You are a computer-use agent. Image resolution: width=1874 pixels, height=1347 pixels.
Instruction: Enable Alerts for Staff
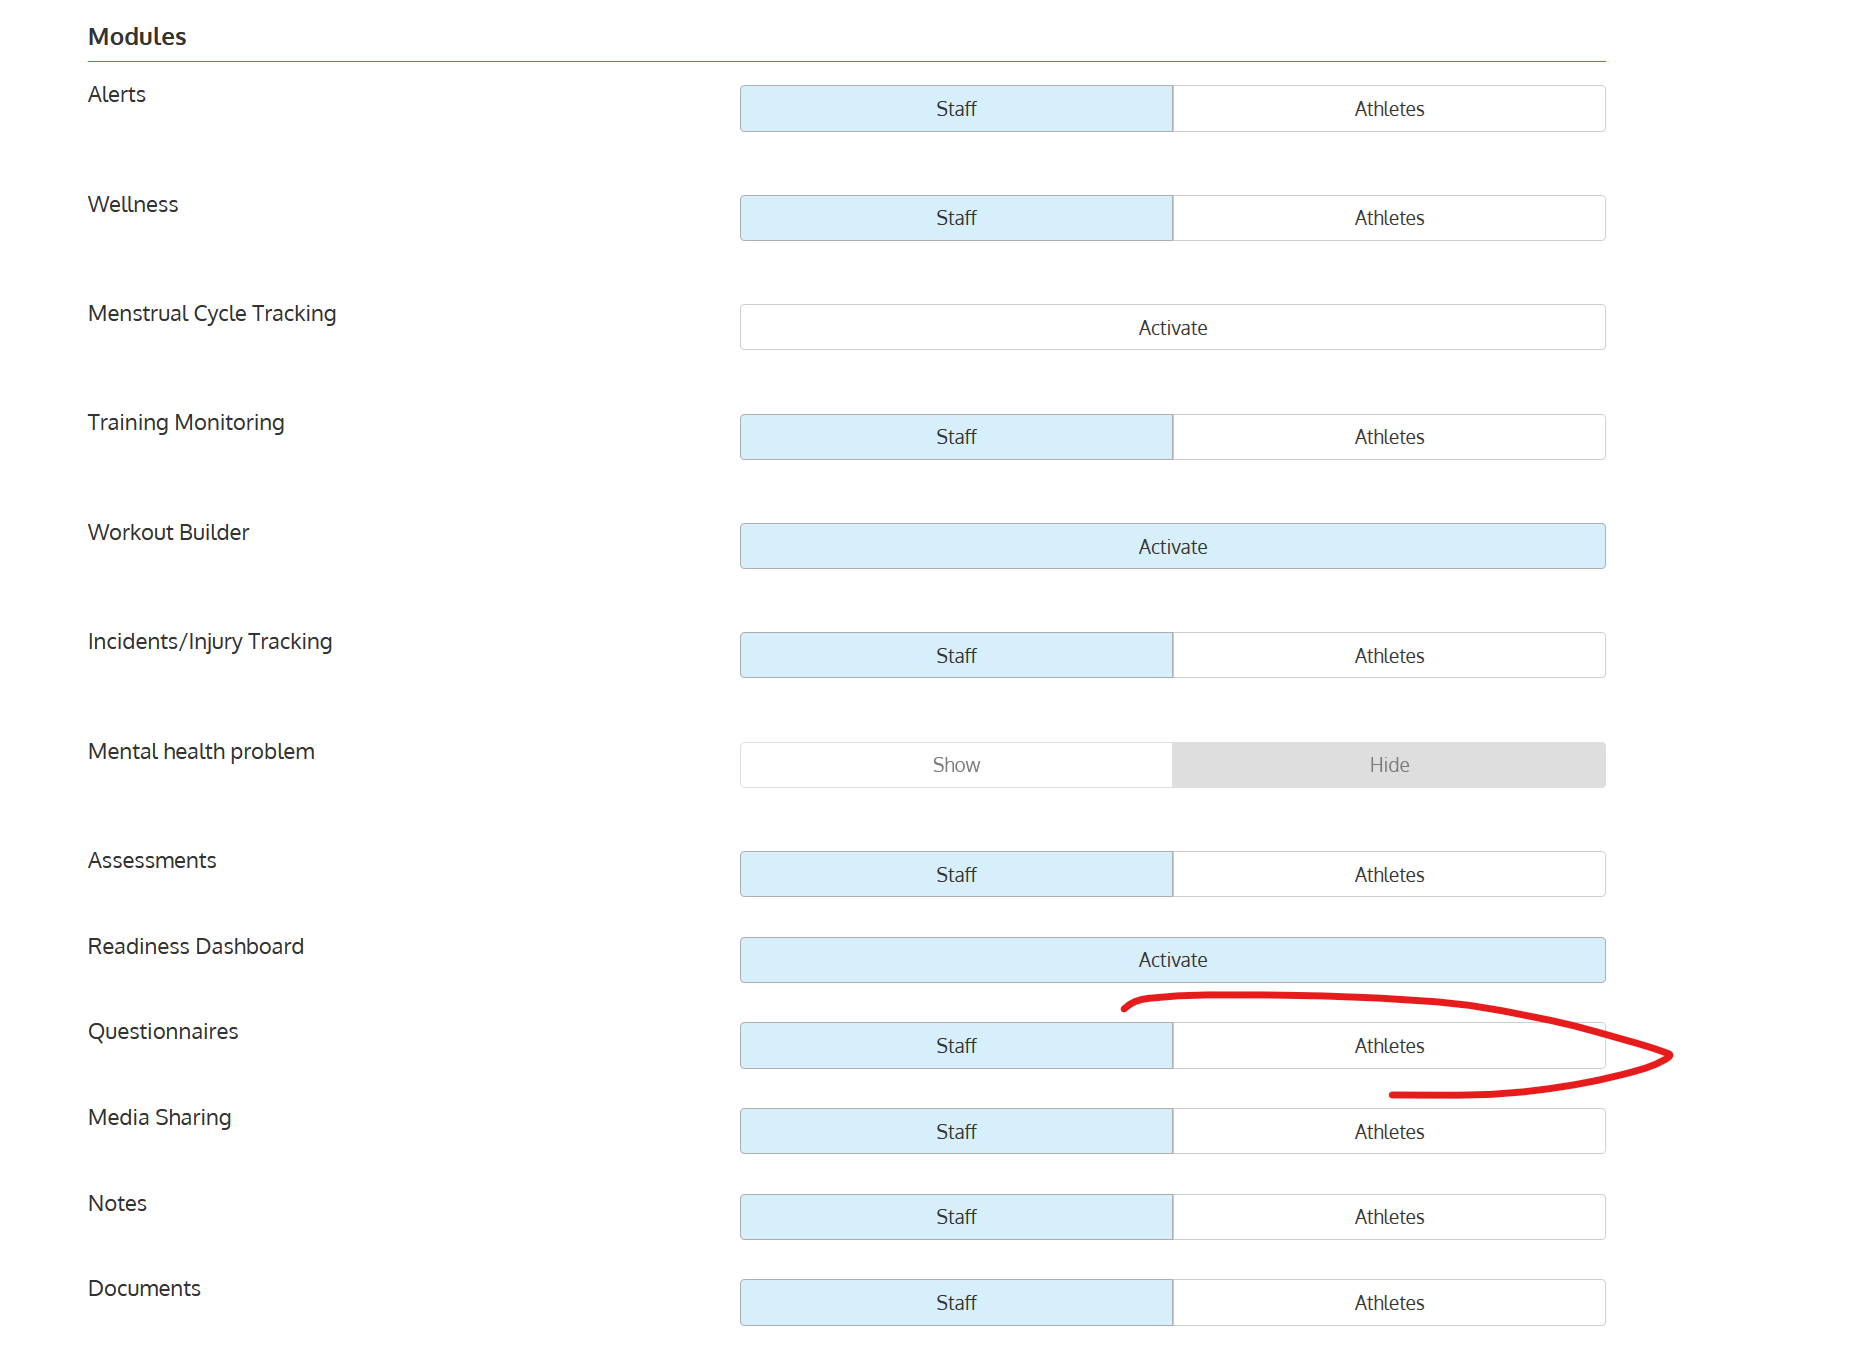point(956,109)
